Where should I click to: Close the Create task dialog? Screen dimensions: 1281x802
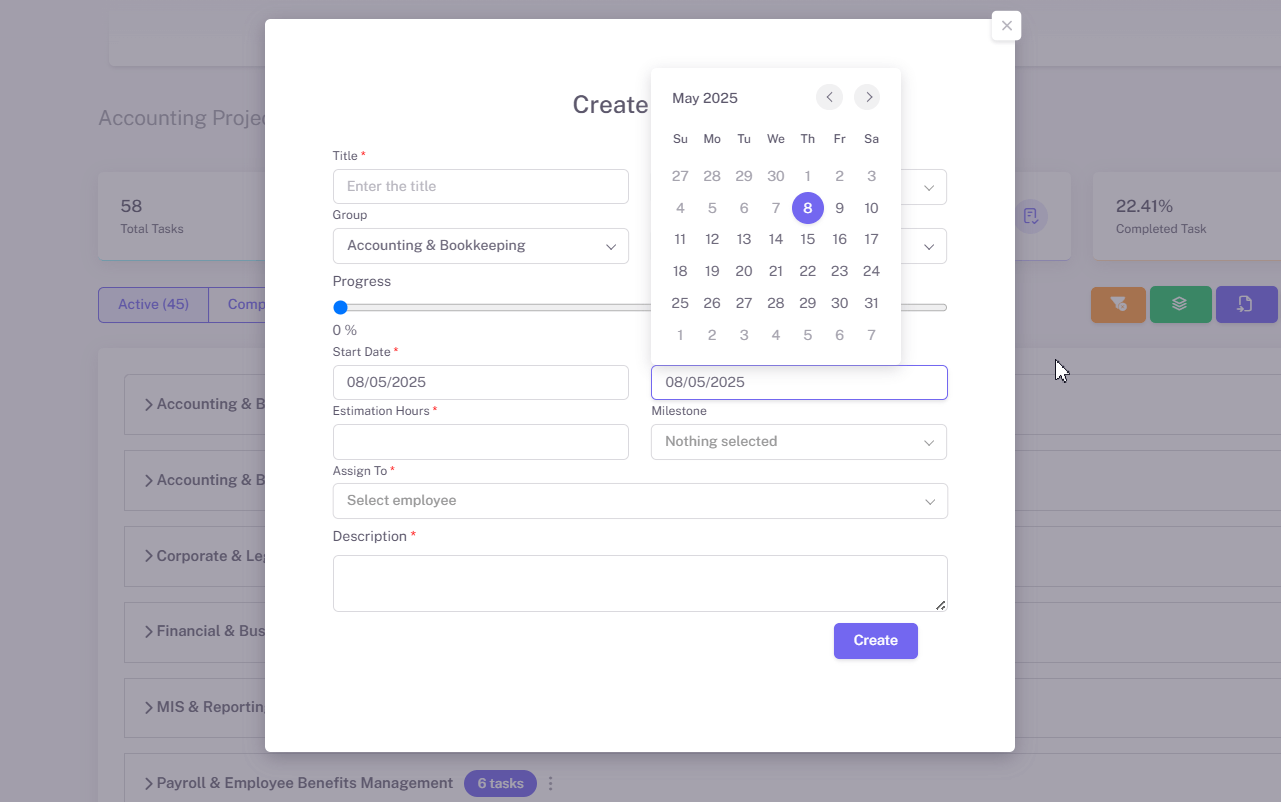point(1006,26)
